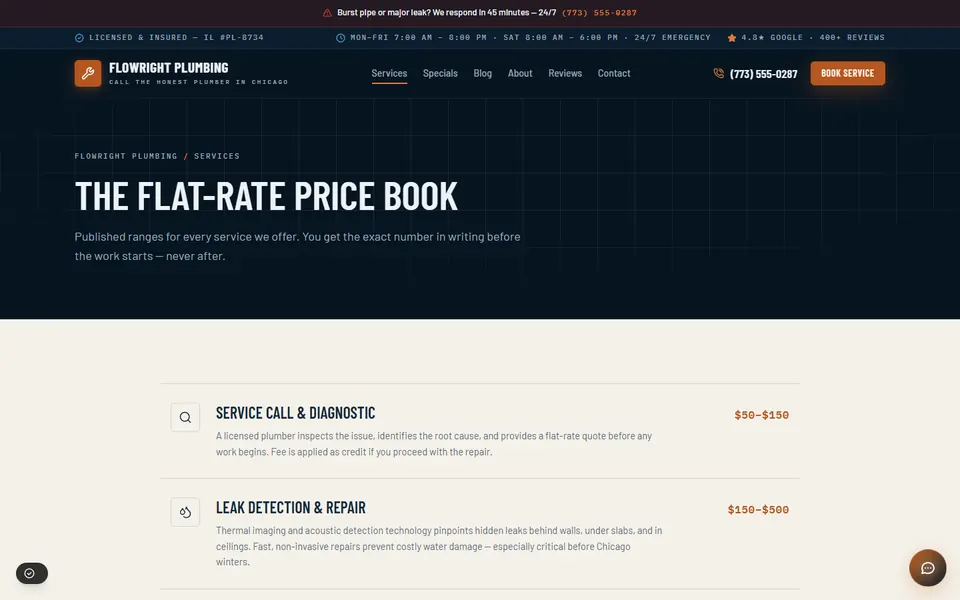Click the Flowright Plumbing wrench logo icon
Image resolution: width=960 pixels, height=600 pixels.
pyautogui.click(x=88, y=73)
